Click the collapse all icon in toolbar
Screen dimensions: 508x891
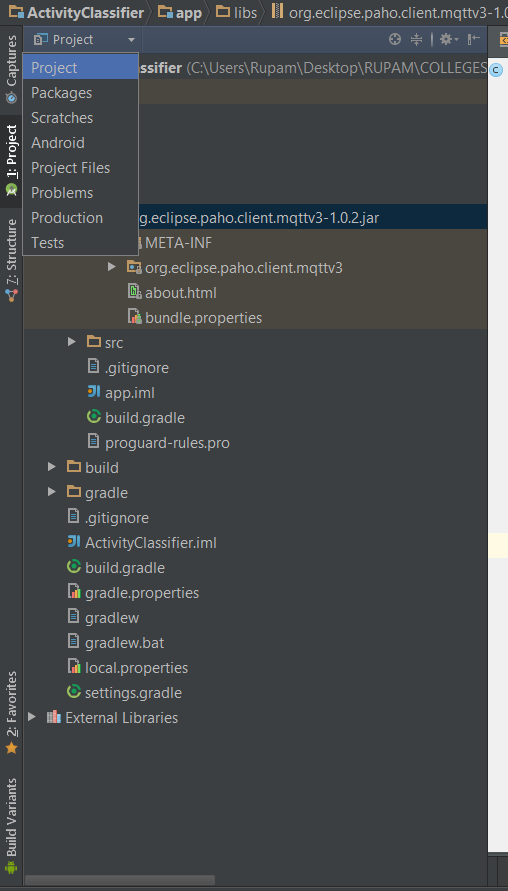(417, 39)
